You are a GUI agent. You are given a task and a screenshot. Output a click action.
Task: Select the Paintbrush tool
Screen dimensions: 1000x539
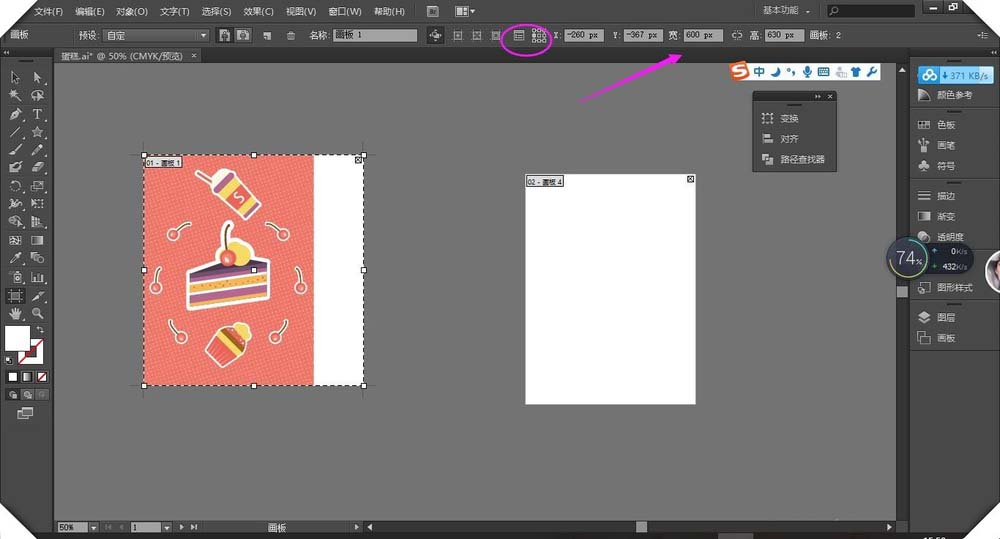click(x=15, y=150)
